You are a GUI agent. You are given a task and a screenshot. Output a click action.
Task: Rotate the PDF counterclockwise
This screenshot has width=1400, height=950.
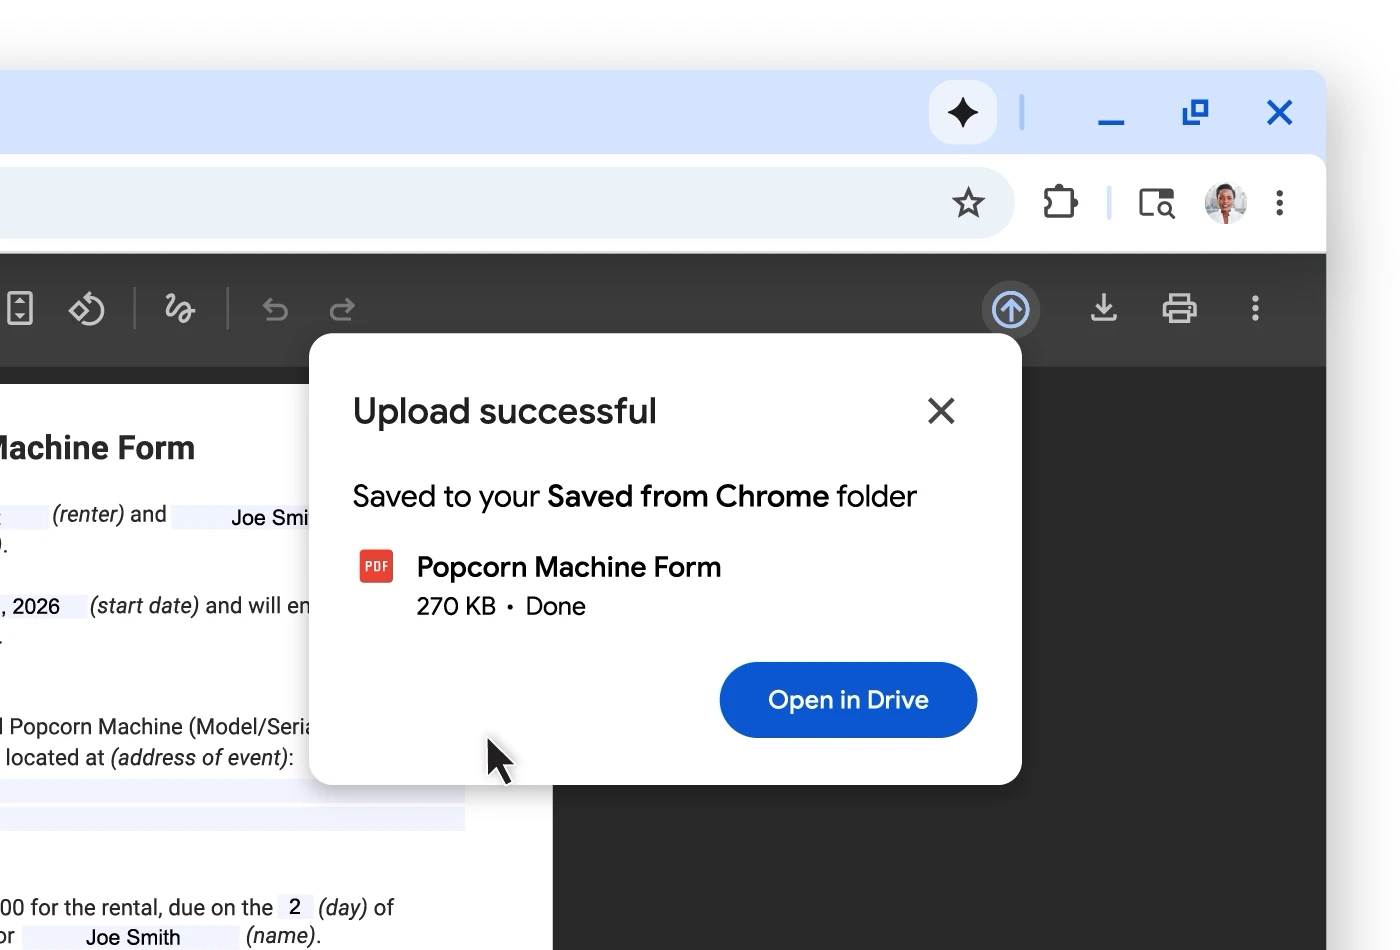tap(87, 309)
